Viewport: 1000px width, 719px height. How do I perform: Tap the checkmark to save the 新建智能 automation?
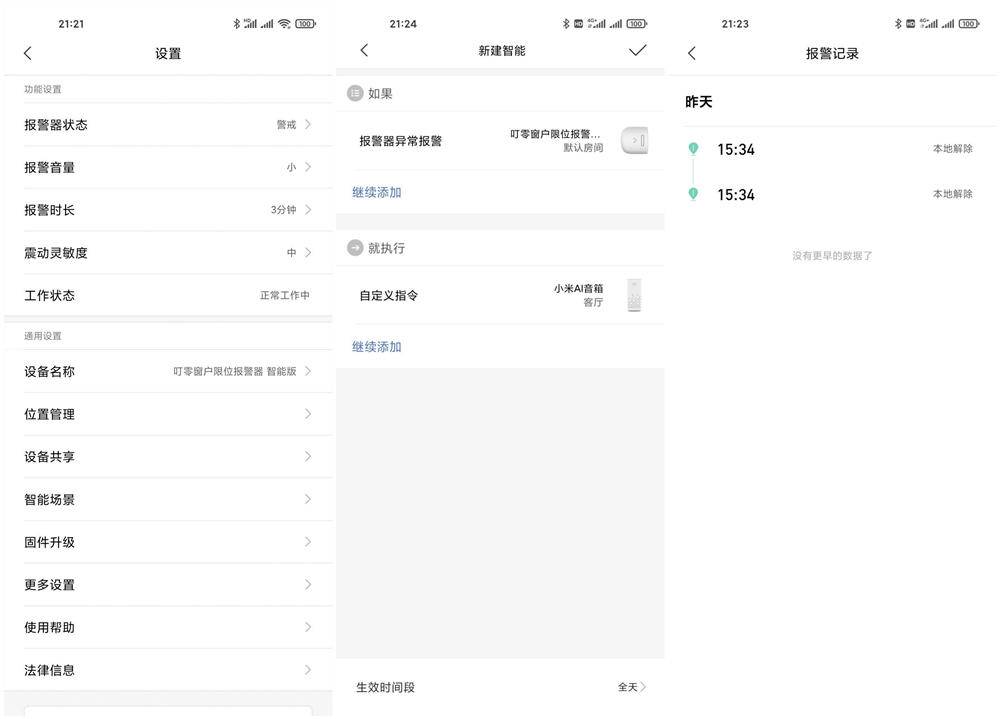[637, 49]
